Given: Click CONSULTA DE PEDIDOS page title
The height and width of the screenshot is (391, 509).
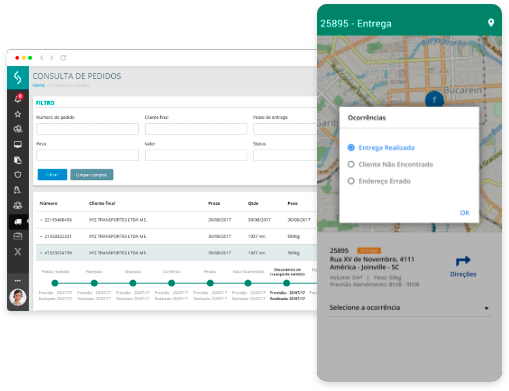Looking at the screenshot, I should [77, 76].
